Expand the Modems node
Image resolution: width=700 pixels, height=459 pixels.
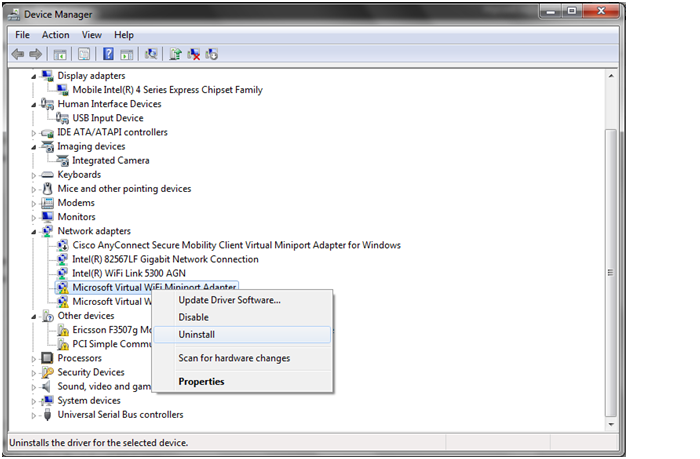(33, 204)
